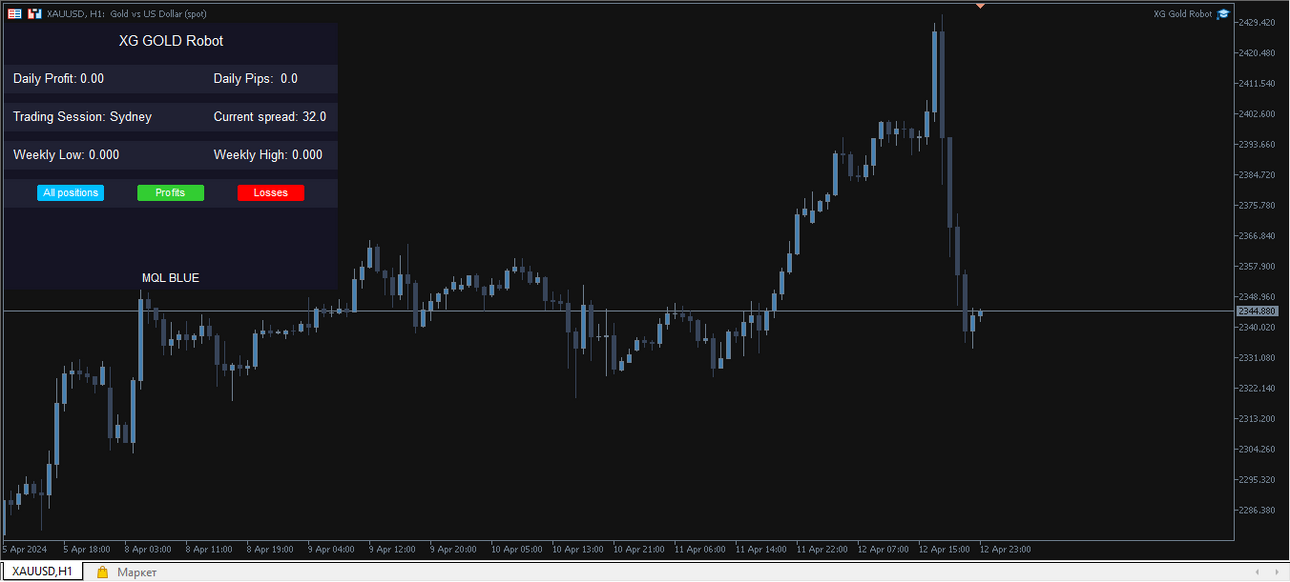The width and height of the screenshot is (1290, 582).
Task: Open the one-click trading panel icon
Action: pyautogui.click(x=34, y=14)
